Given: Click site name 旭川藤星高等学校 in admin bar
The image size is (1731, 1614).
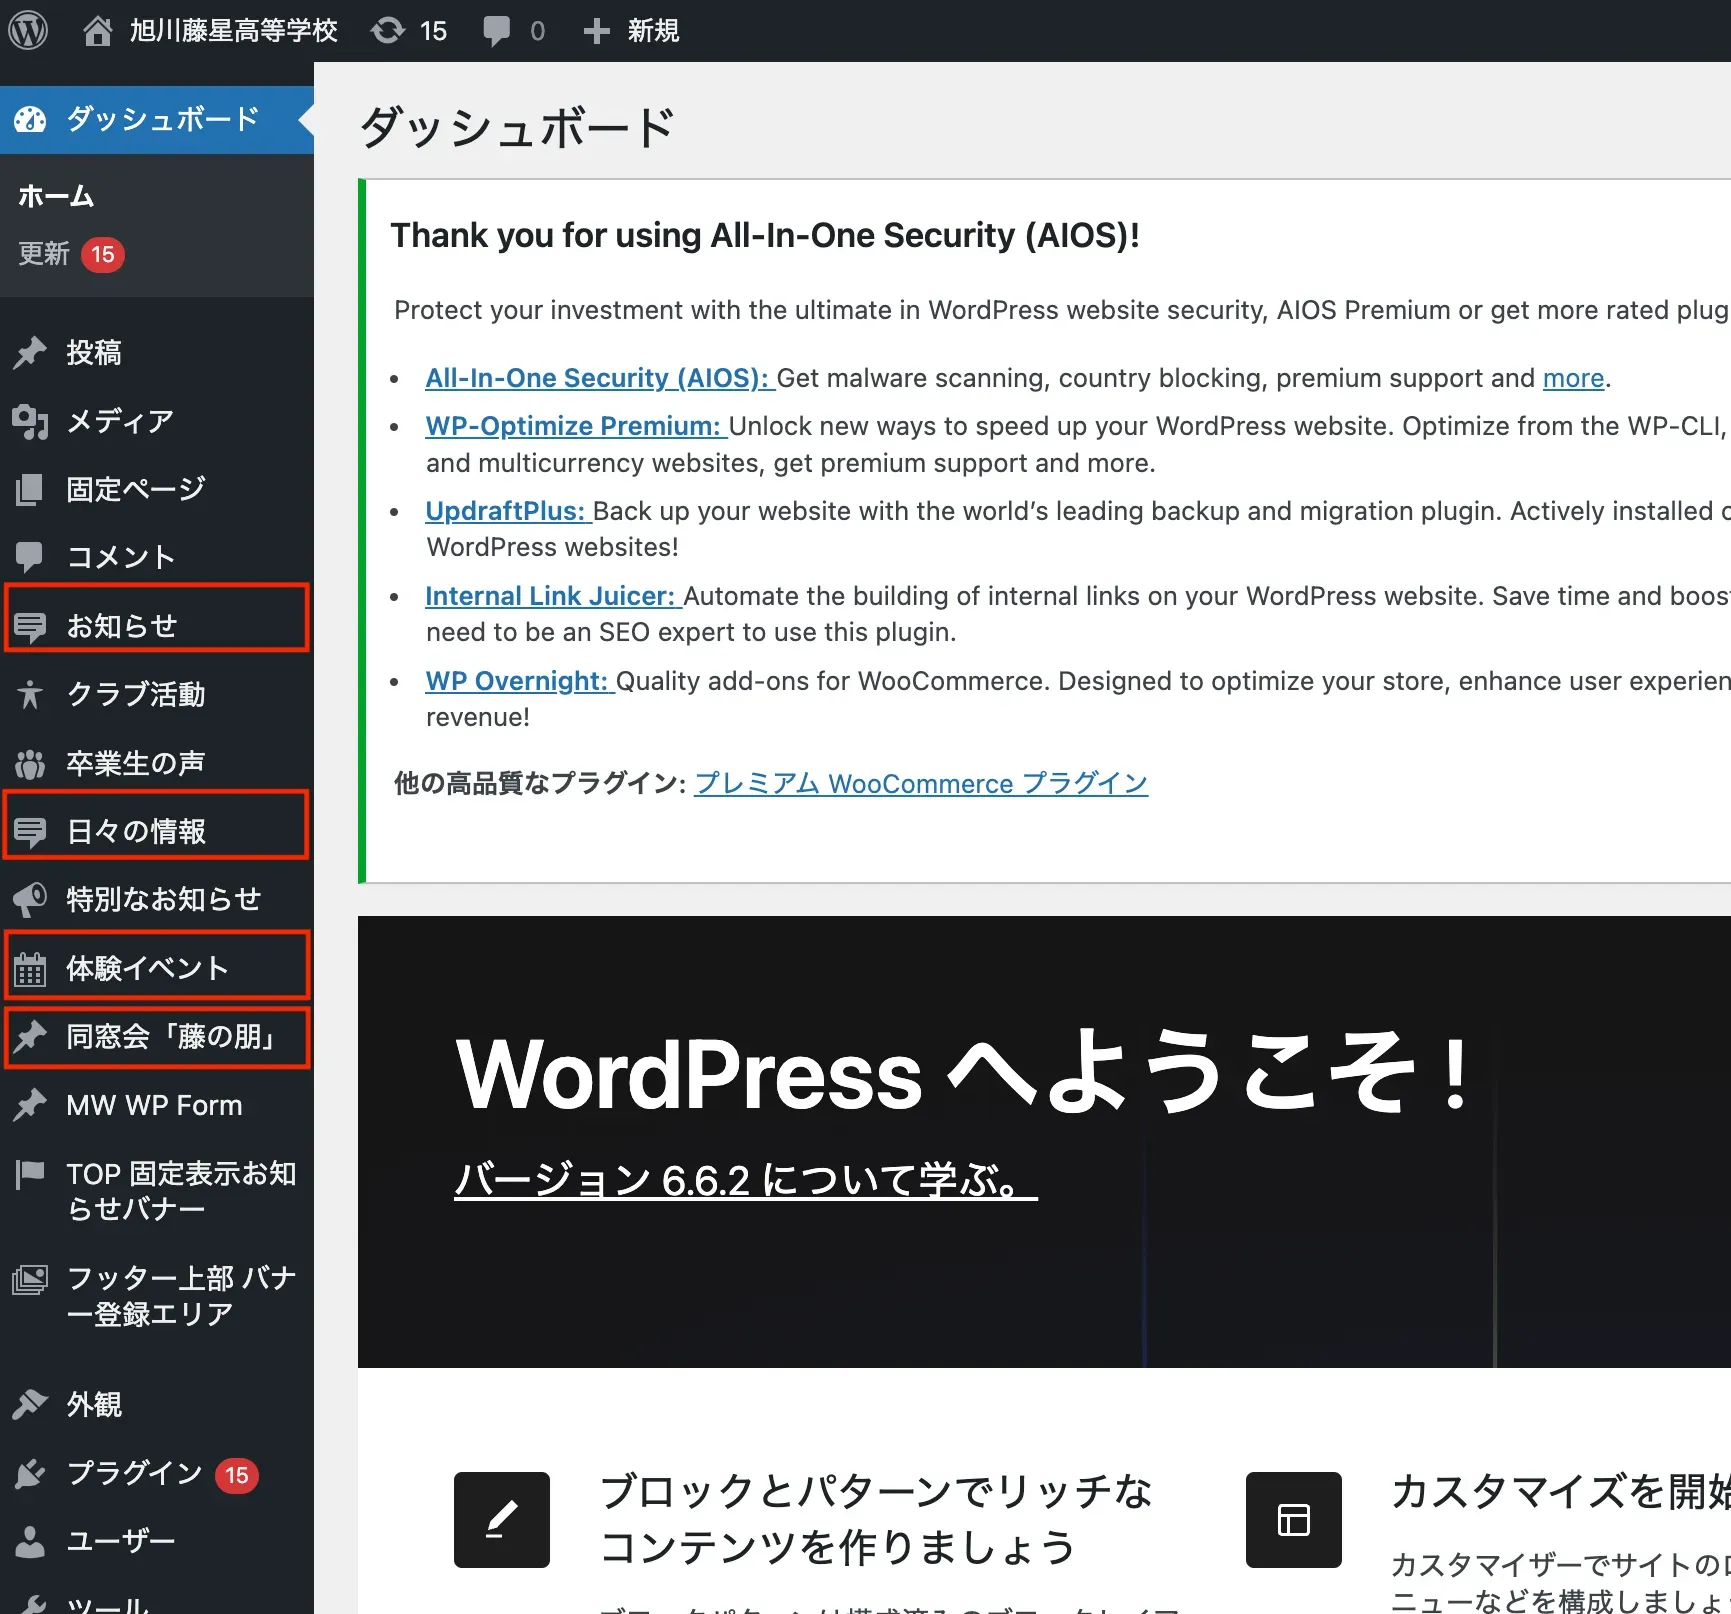Looking at the screenshot, I should [233, 31].
